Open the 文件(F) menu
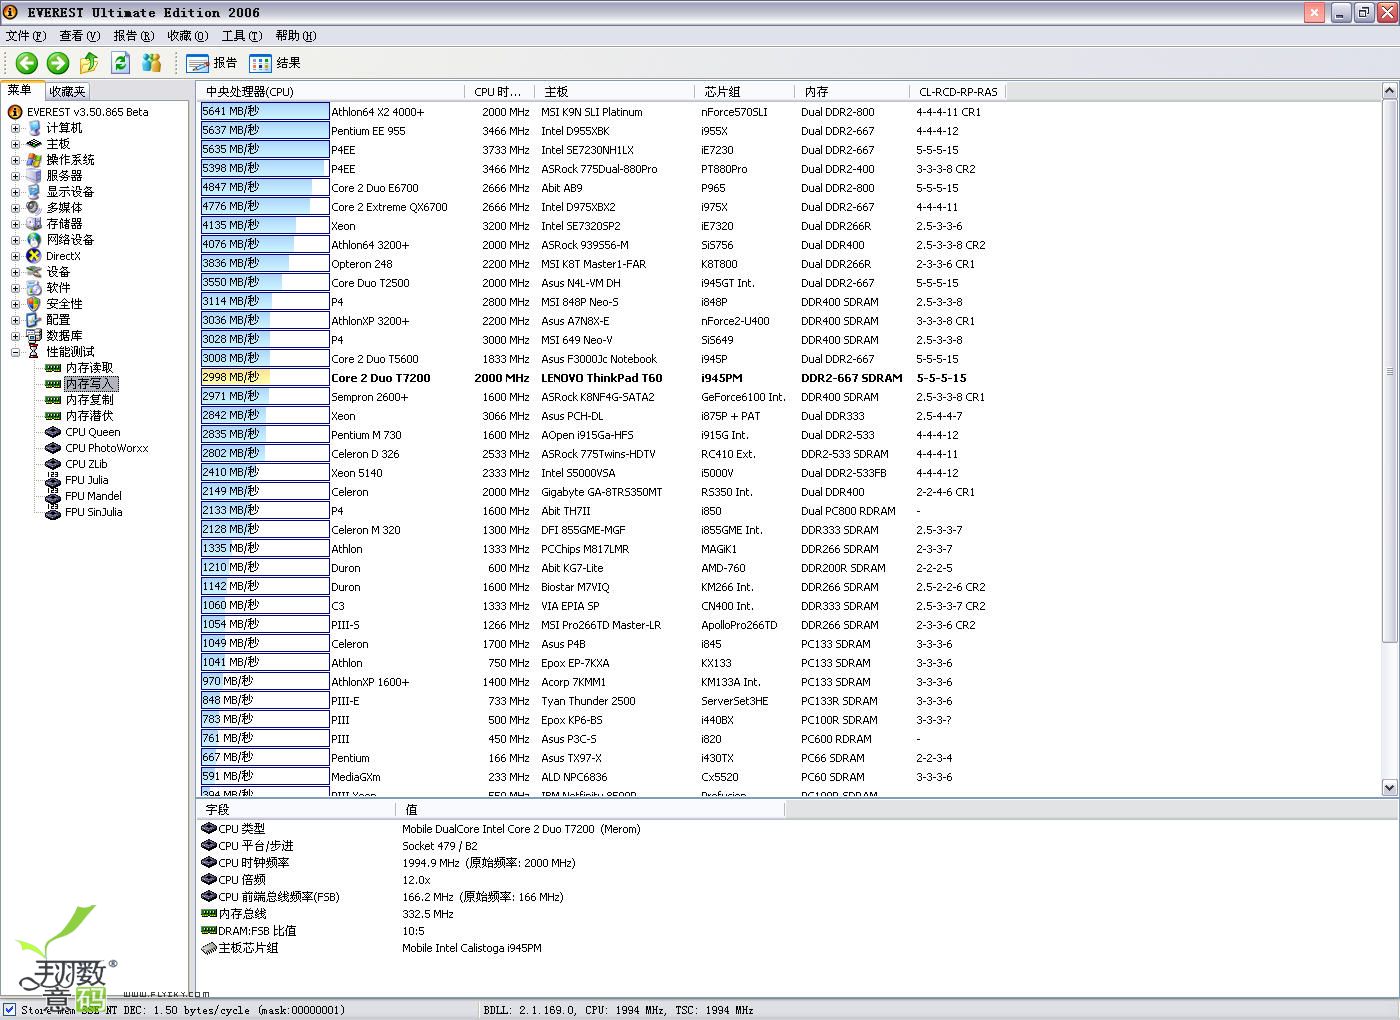Viewport: 1400px width, 1020px height. pos(26,36)
